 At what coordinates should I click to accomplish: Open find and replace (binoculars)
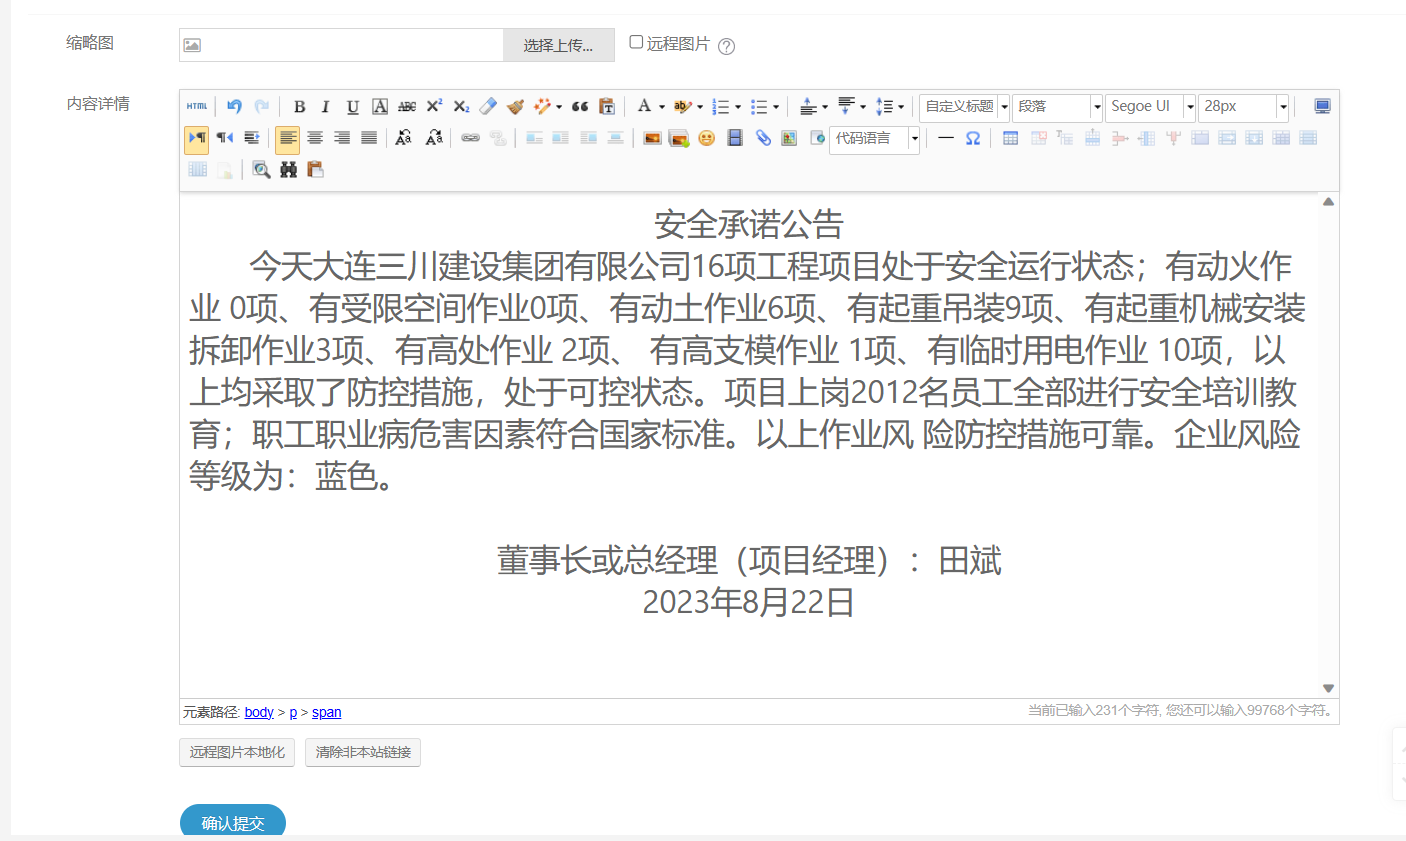(x=289, y=170)
